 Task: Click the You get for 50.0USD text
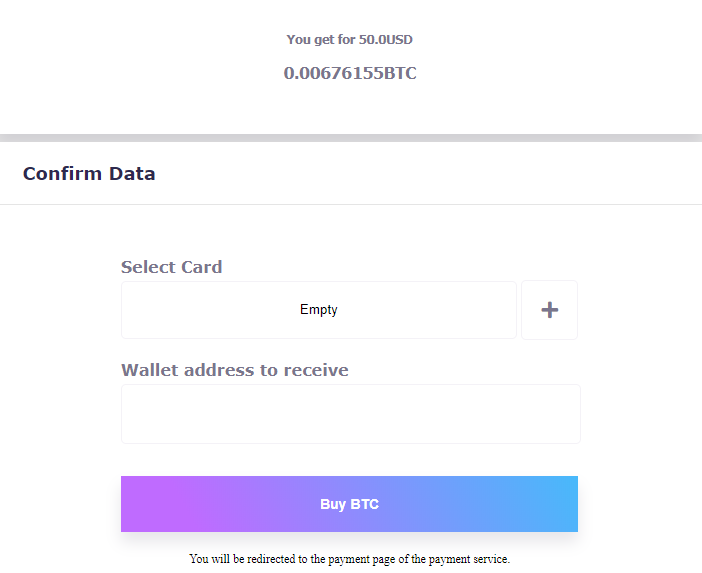coord(350,40)
